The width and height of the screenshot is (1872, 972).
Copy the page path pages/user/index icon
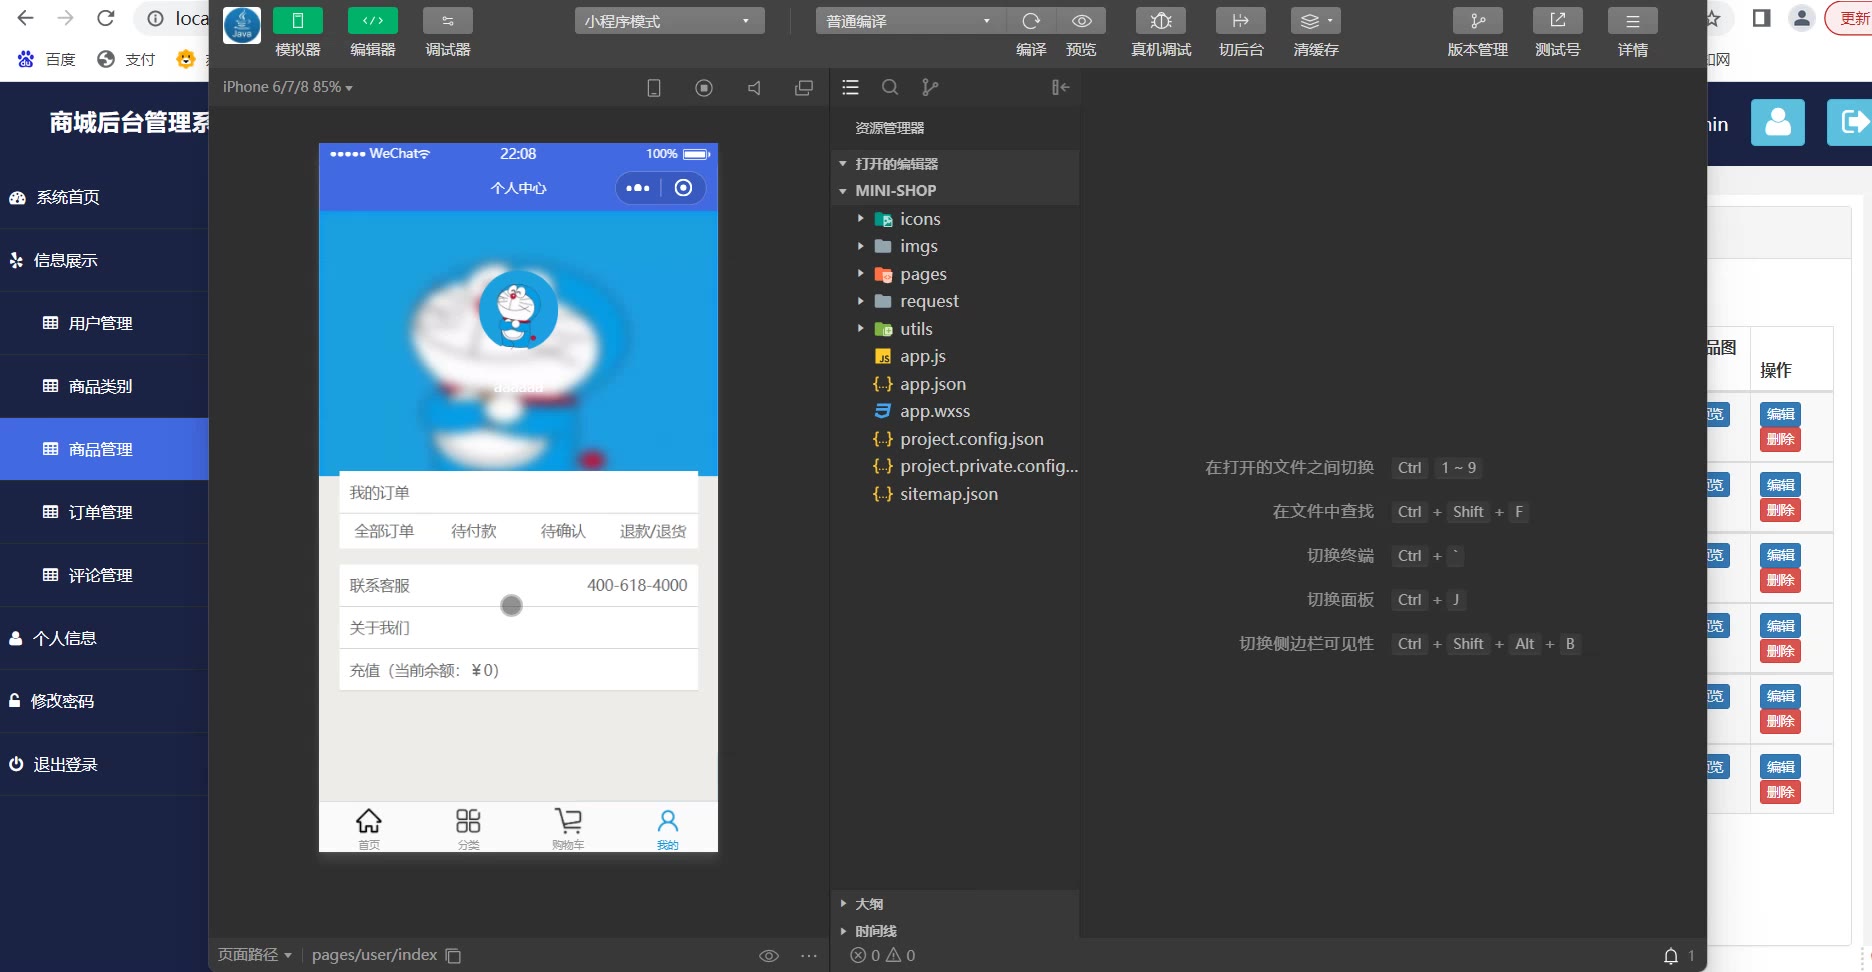click(453, 956)
